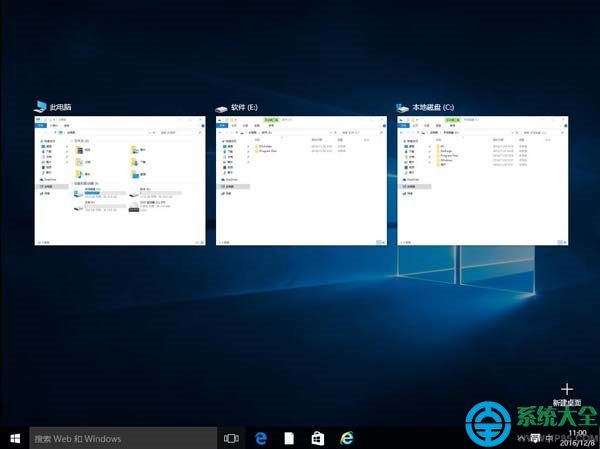
Task: Toggle the Task View taskbar button
Action: [x=231, y=438]
